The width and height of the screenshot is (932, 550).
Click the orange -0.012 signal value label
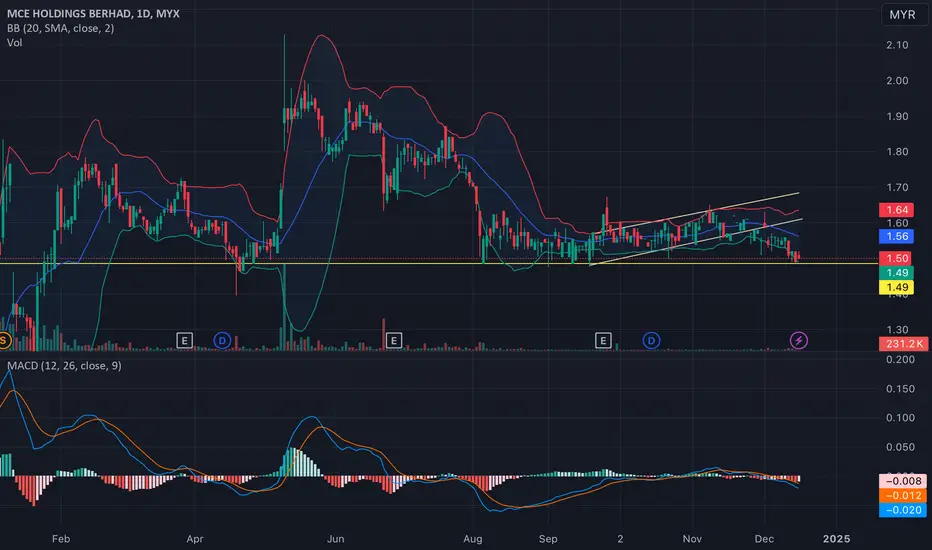(902, 495)
